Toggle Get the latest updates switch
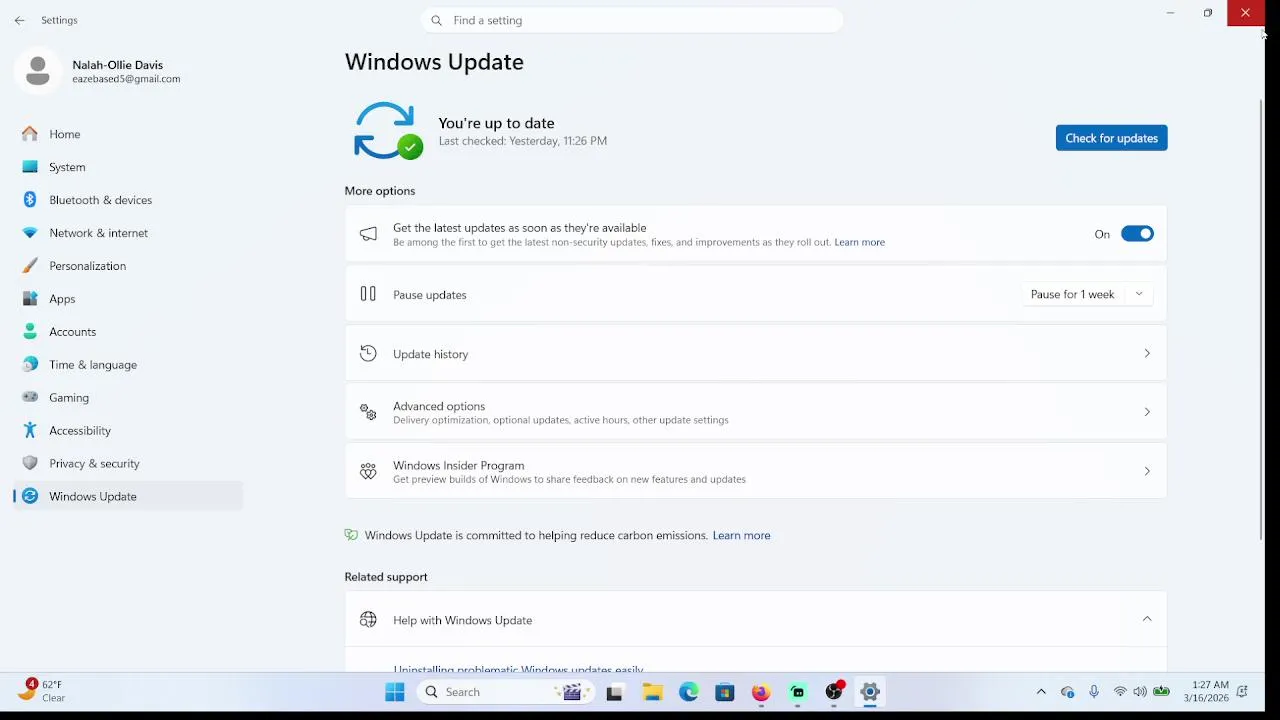1280x720 pixels. tap(1137, 234)
